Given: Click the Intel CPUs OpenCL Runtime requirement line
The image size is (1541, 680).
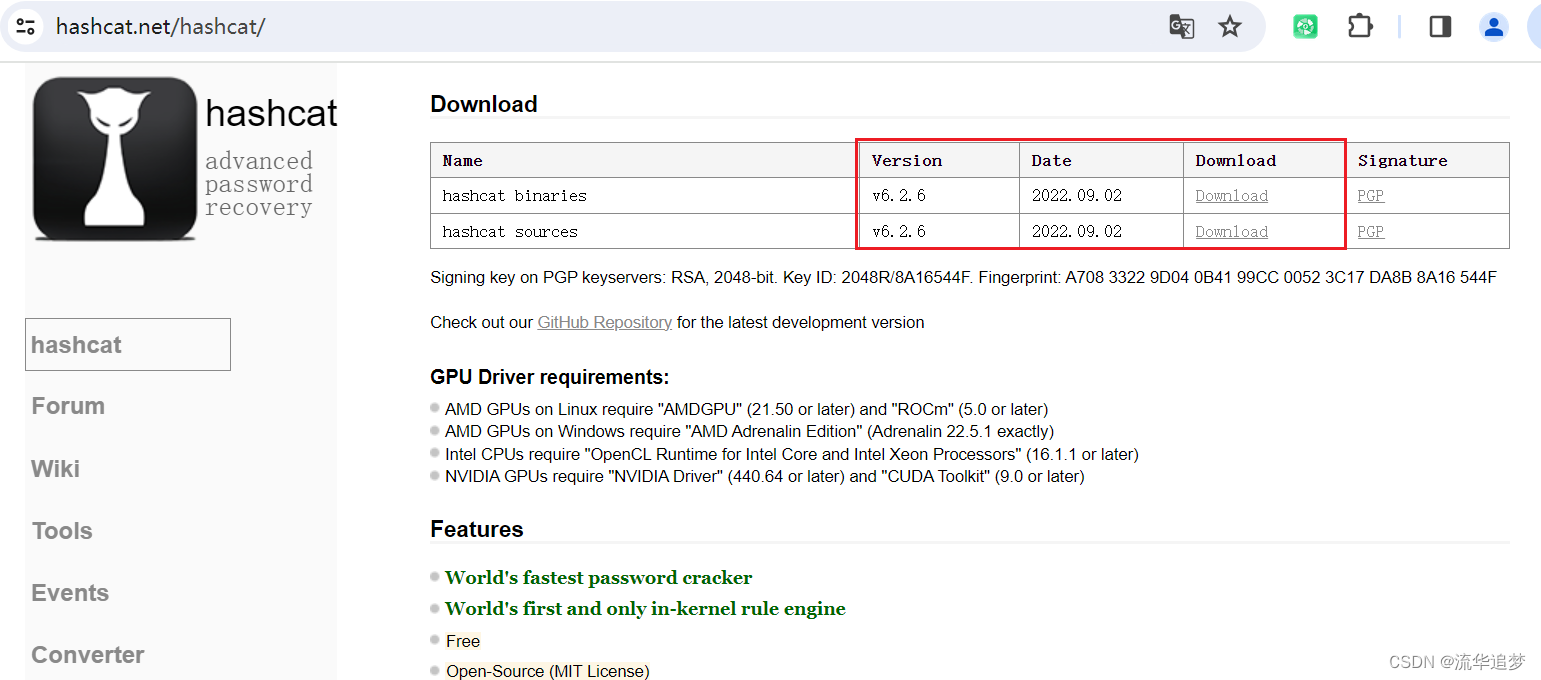Looking at the screenshot, I should (791, 454).
